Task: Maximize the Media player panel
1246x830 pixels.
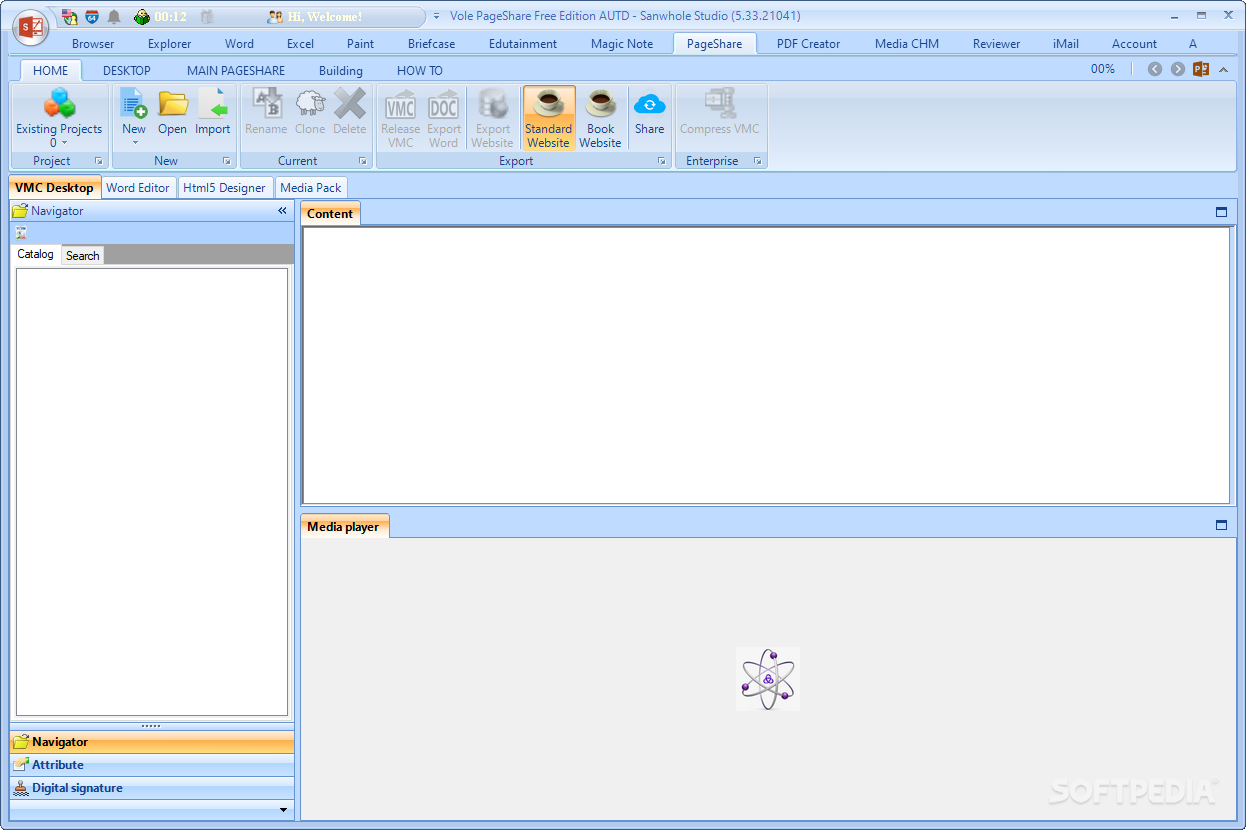Action: click(1221, 525)
